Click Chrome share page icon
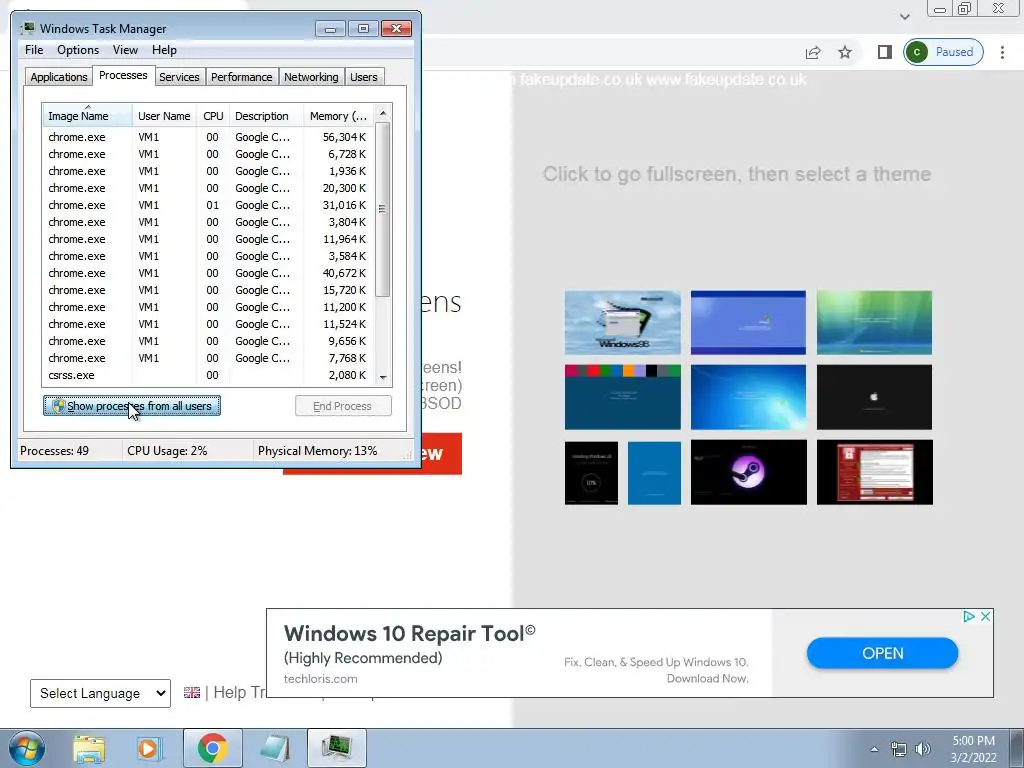Image resolution: width=1024 pixels, height=768 pixels. coord(813,52)
